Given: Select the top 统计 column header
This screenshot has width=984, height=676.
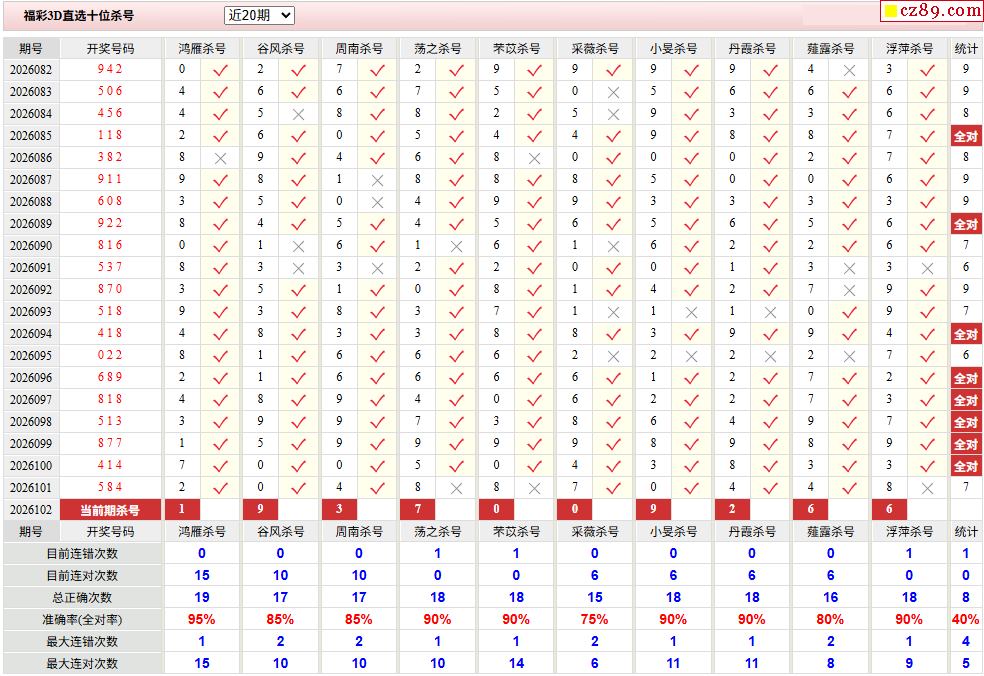Looking at the screenshot, I should (966, 48).
